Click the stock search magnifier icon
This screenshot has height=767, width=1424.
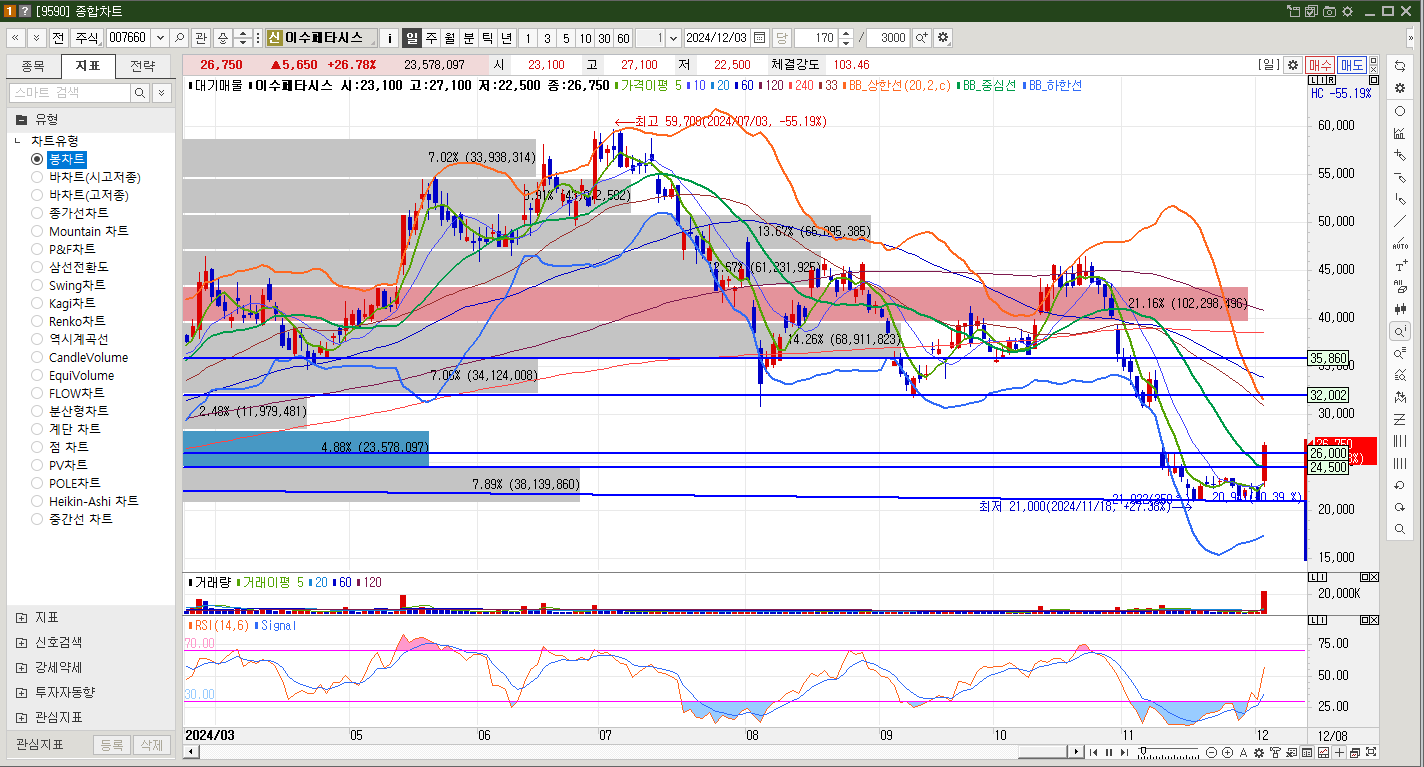(179, 38)
